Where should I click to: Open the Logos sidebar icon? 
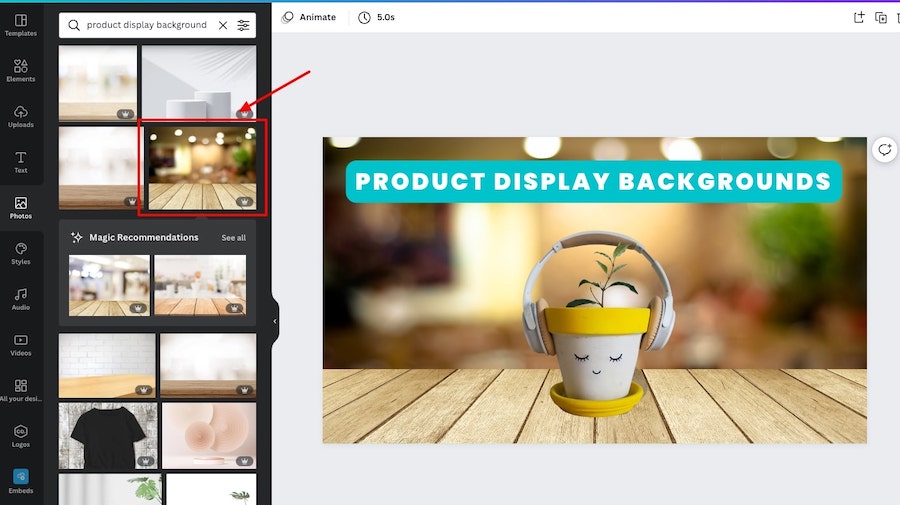tap(21, 436)
